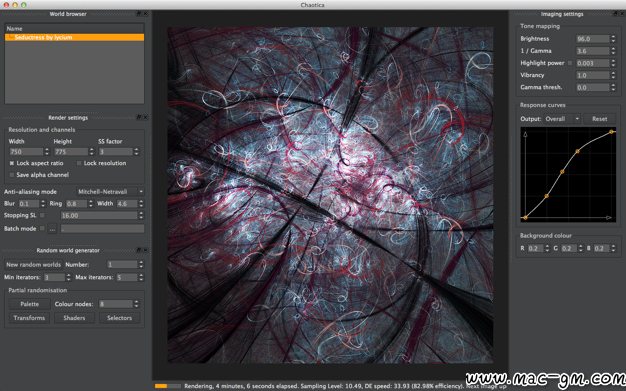Generate New random worlds
Screen dimensions: 626x391
34,264
